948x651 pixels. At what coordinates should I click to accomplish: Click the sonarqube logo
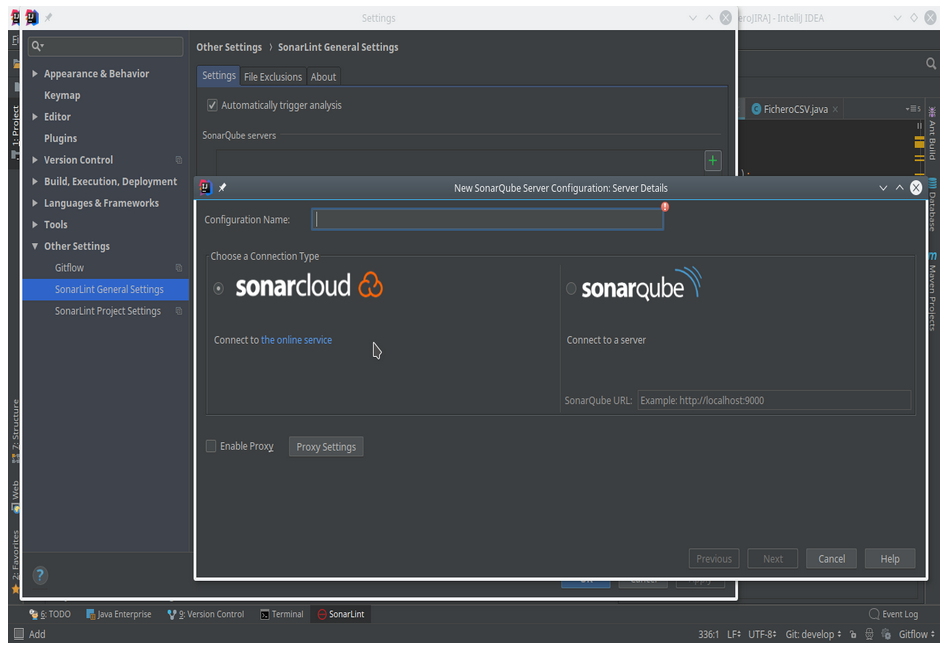tap(641, 285)
